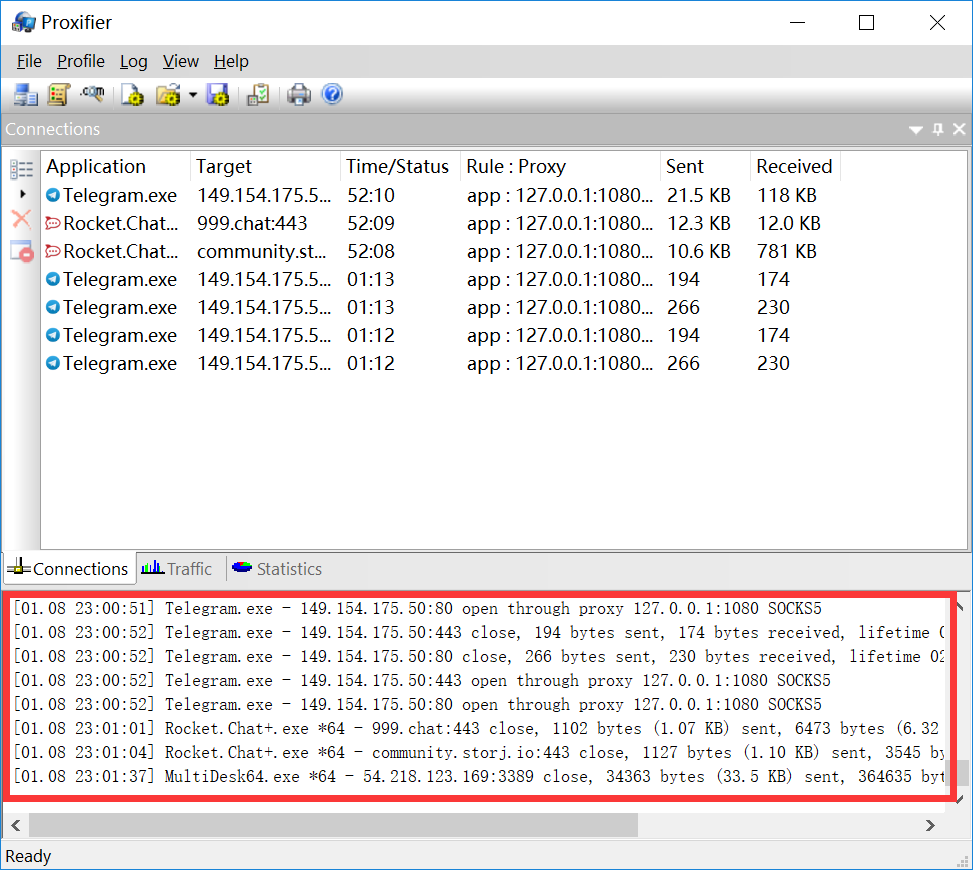Viewport: 973px width, 870px height.
Task: Click the printer icon in the toolbar
Action: click(x=299, y=95)
